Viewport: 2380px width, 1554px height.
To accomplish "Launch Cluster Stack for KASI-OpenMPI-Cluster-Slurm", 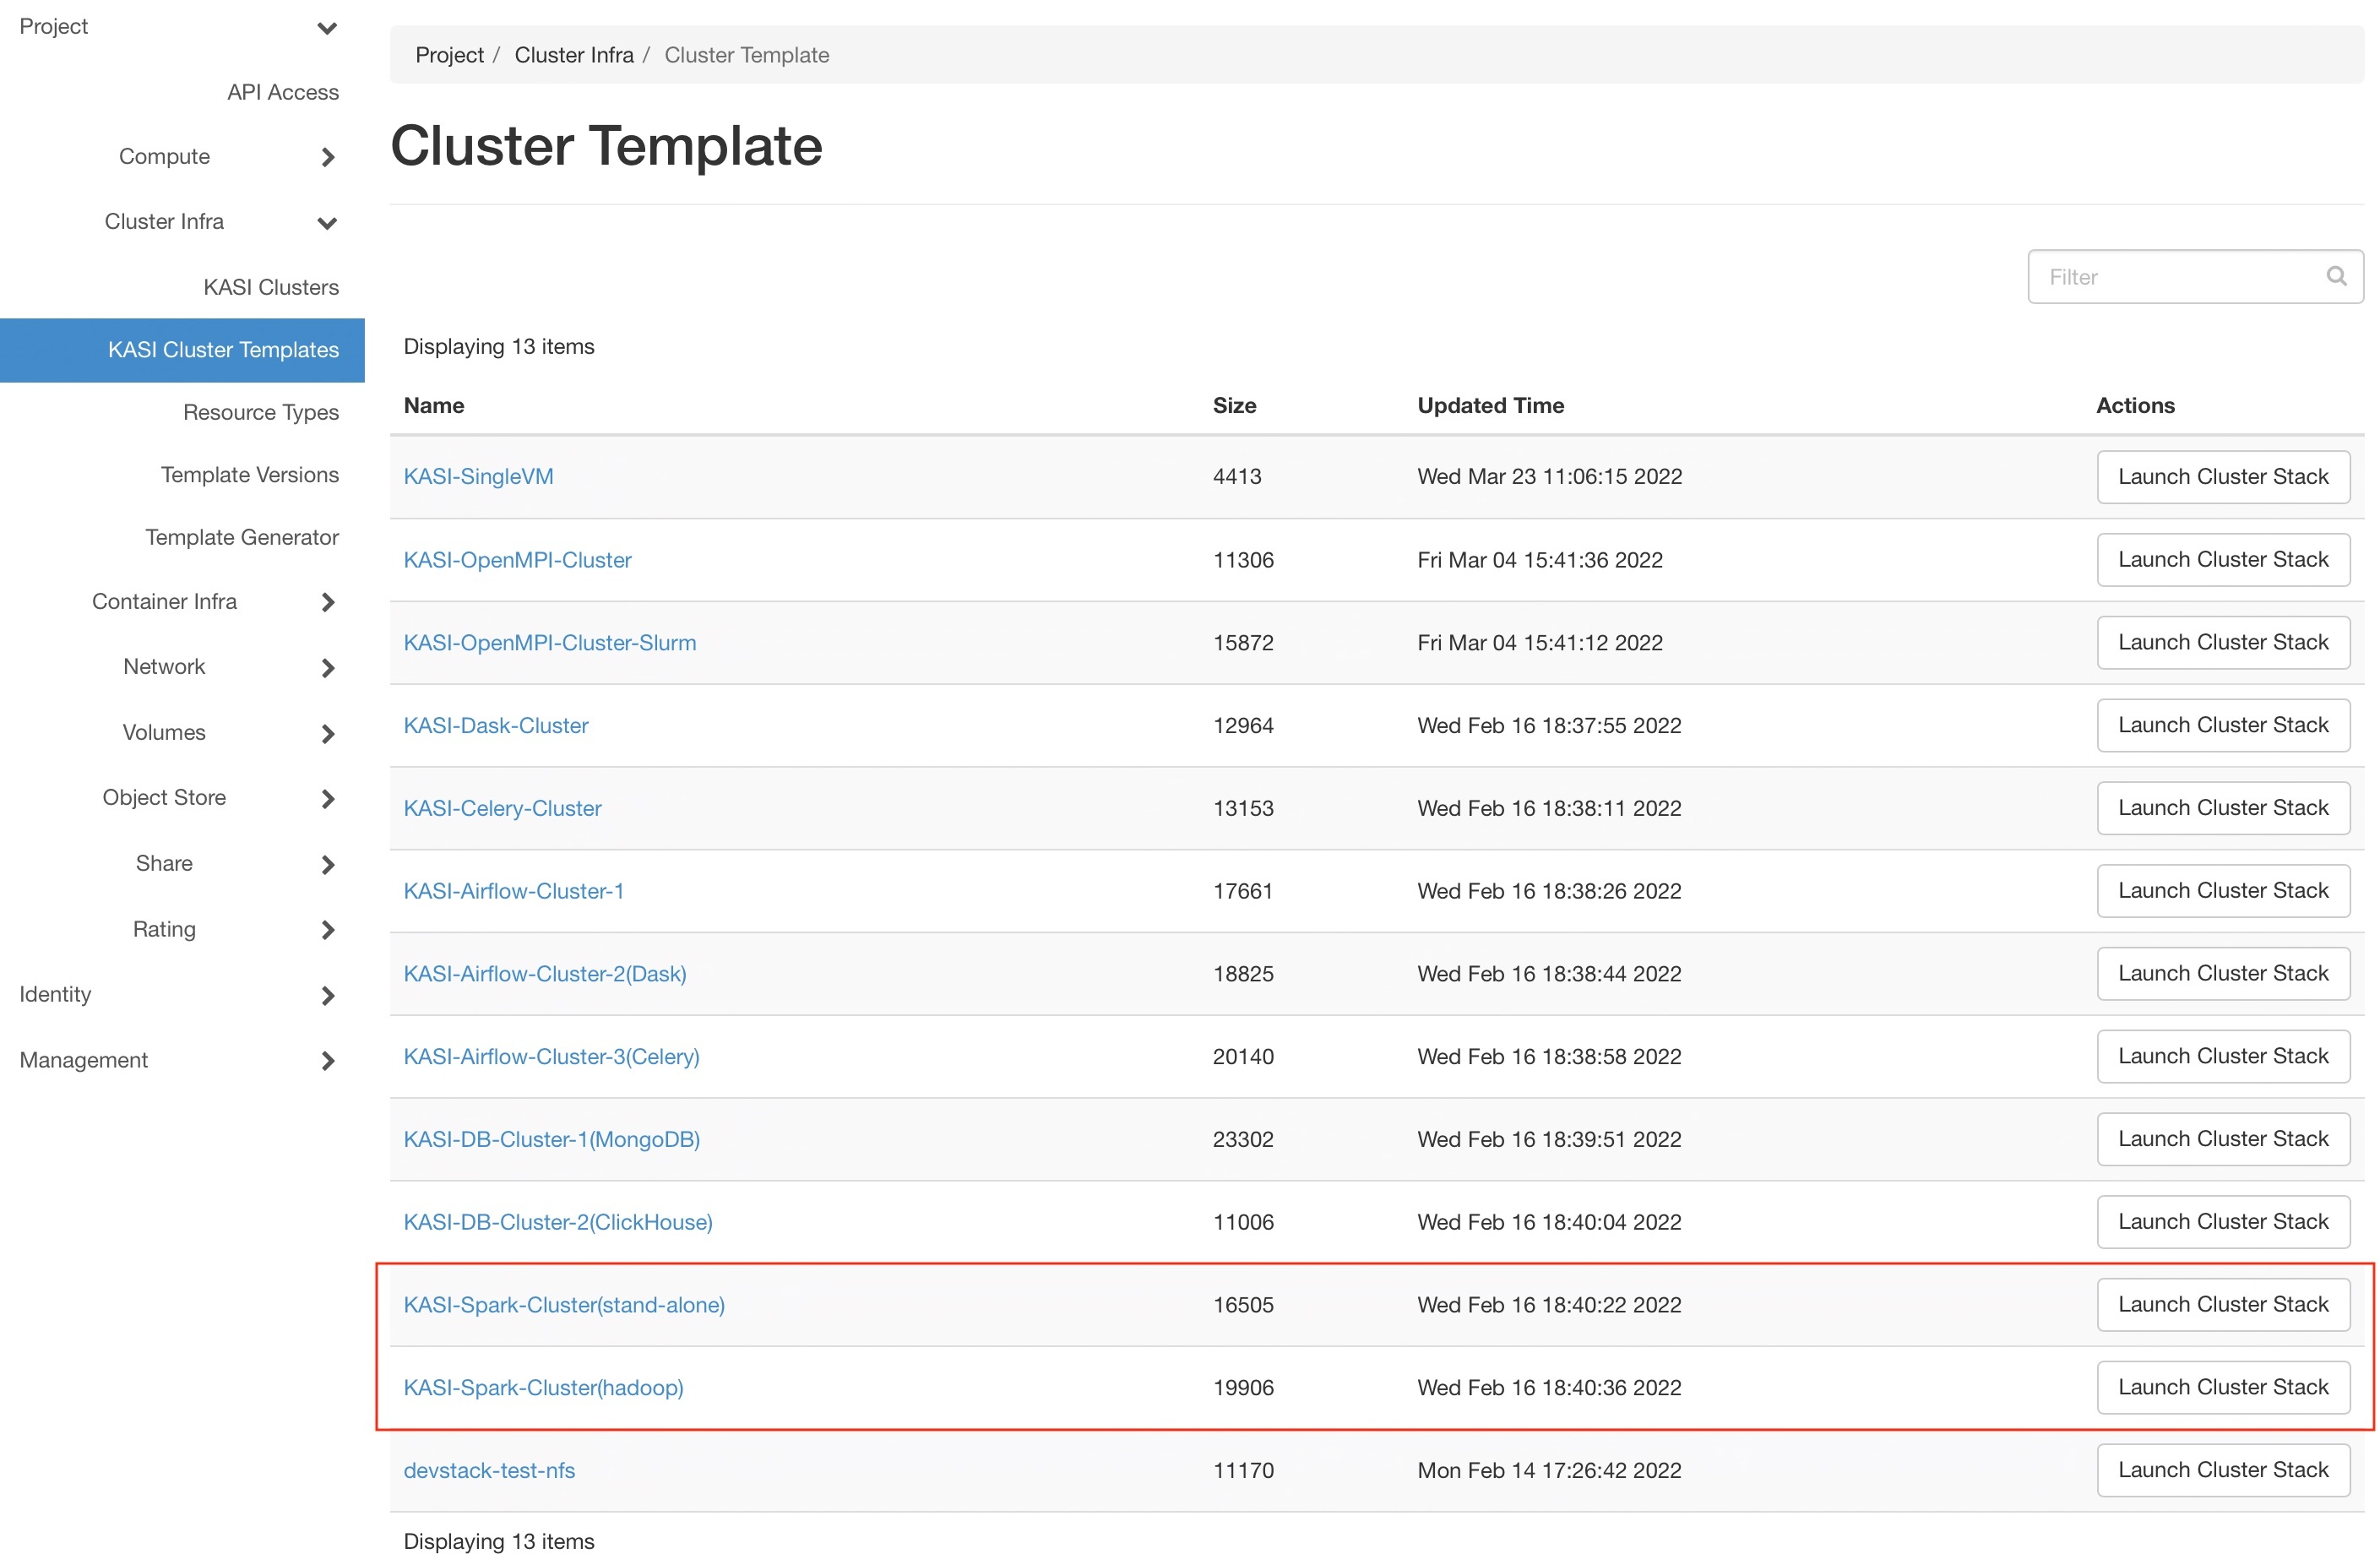I will click(2223, 643).
